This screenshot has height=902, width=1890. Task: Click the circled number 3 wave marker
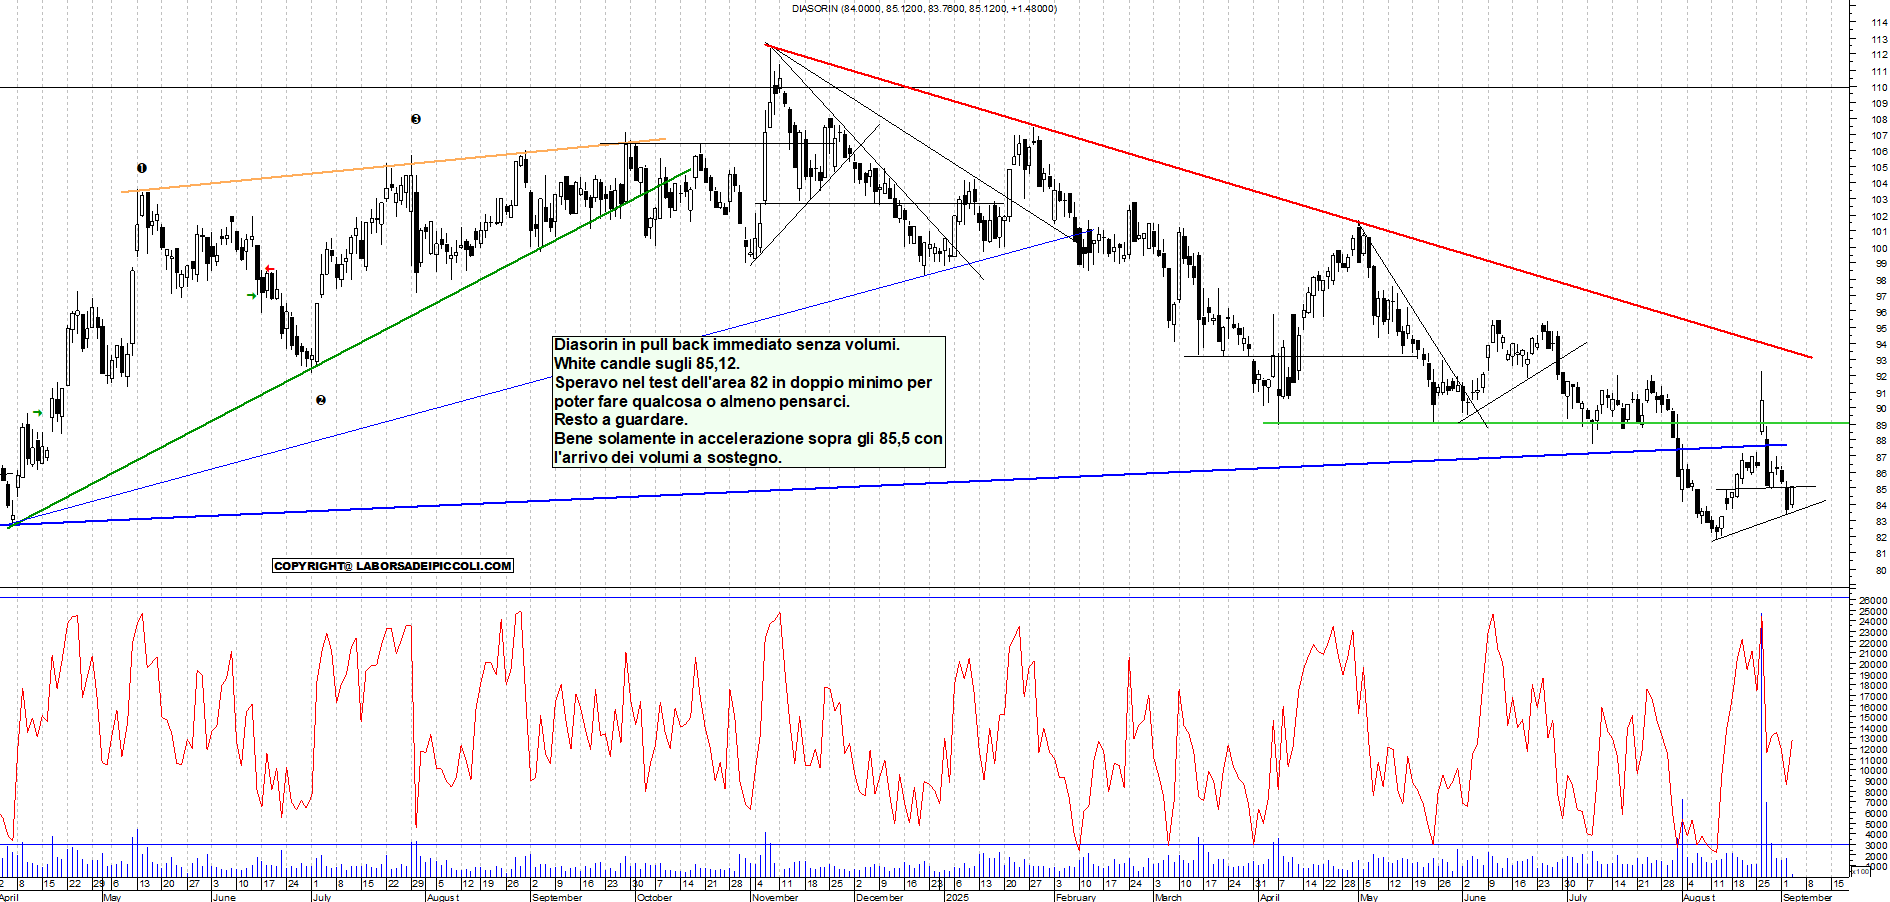pos(416,119)
